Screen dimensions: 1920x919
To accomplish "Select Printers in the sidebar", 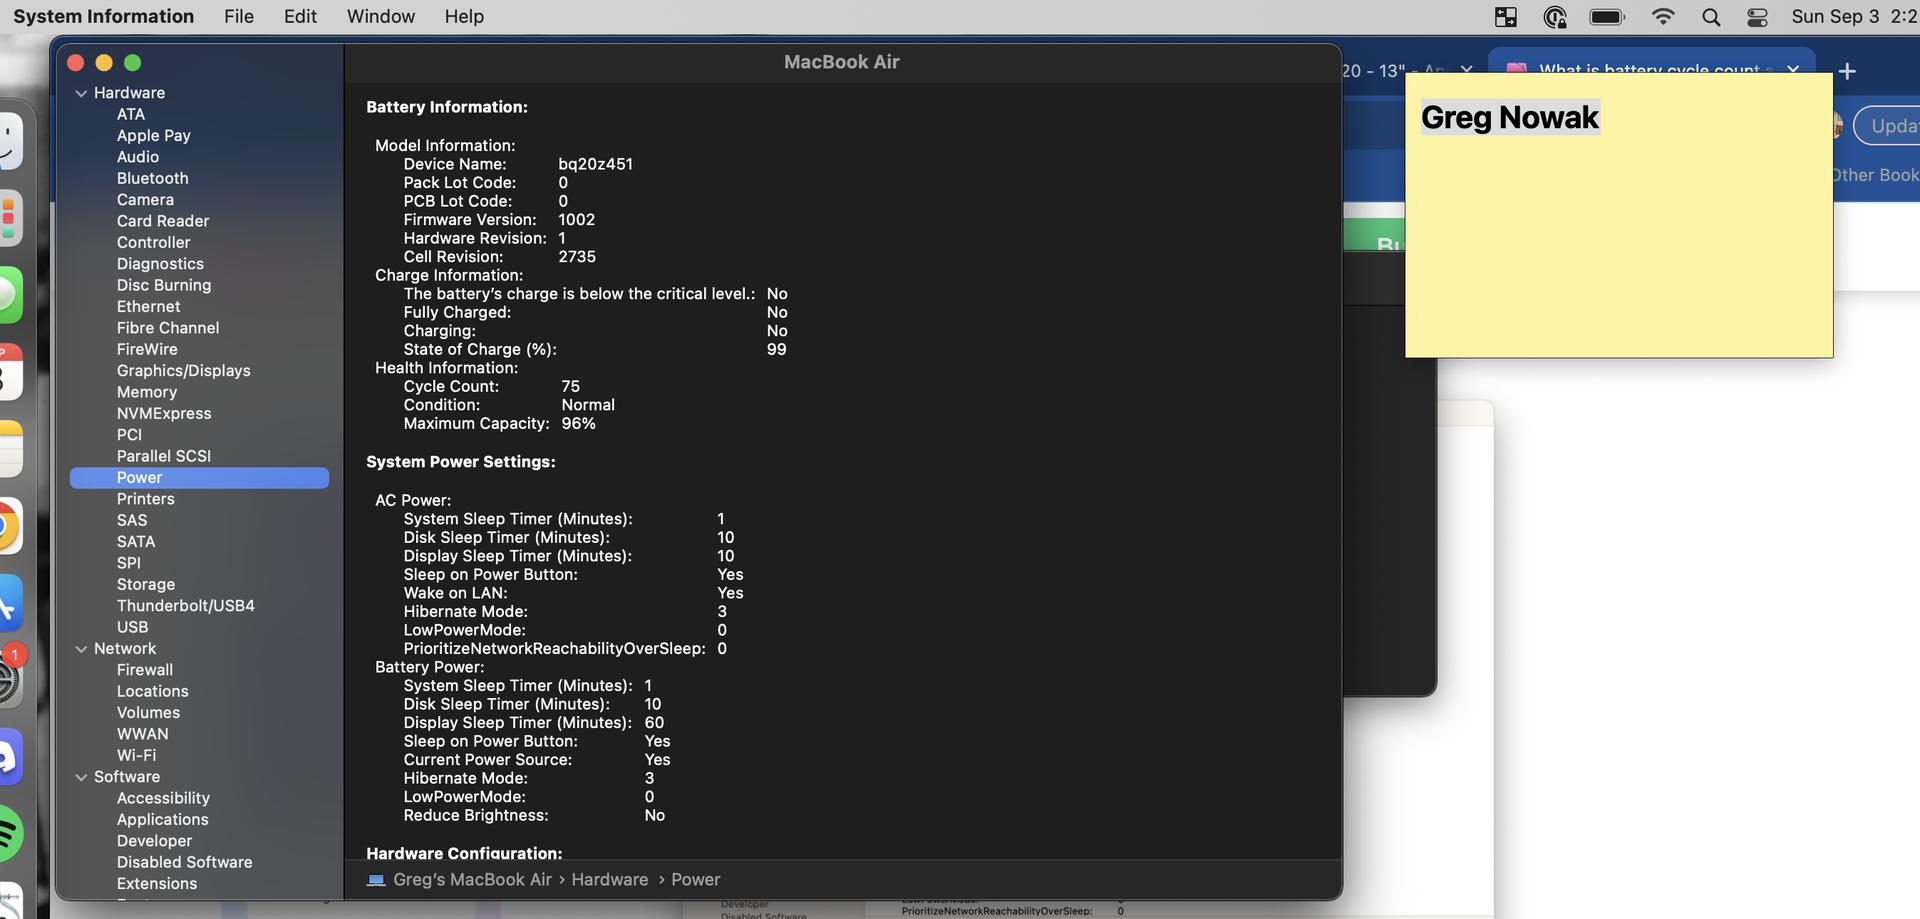I will click(145, 499).
